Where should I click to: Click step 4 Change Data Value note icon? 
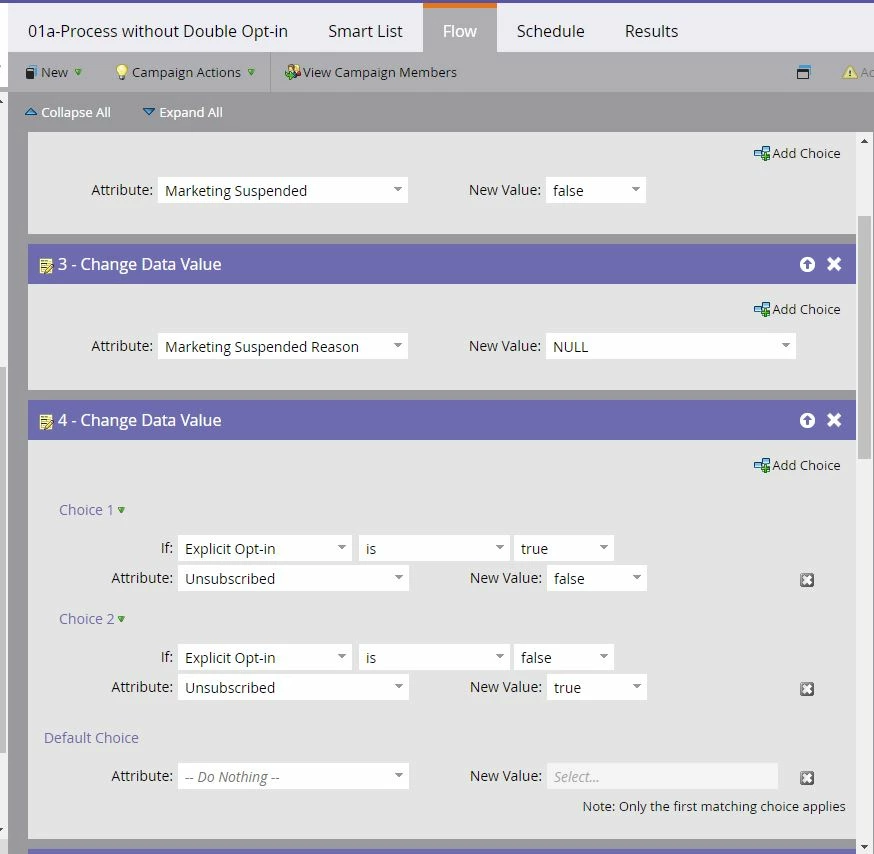tap(46, 421)
